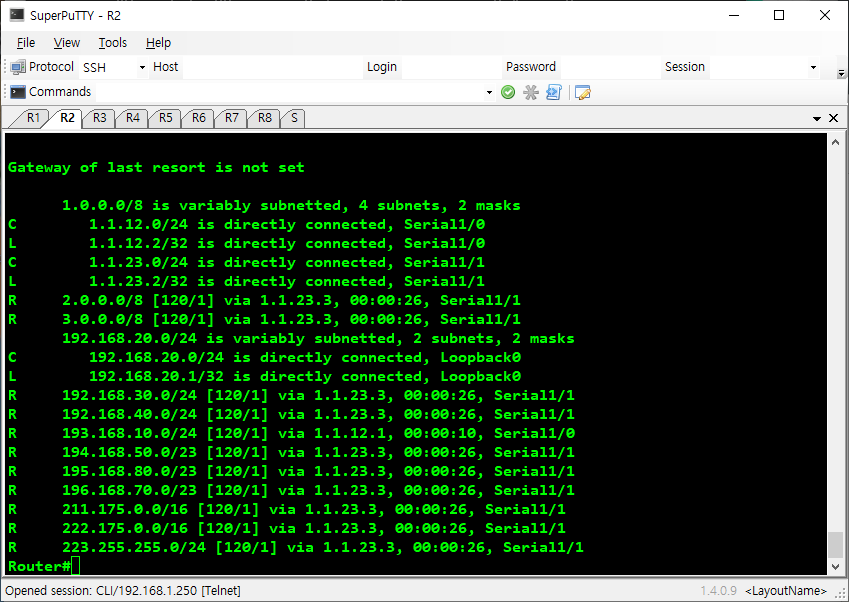Click the 211.175.0.0/16 route line

287,509
